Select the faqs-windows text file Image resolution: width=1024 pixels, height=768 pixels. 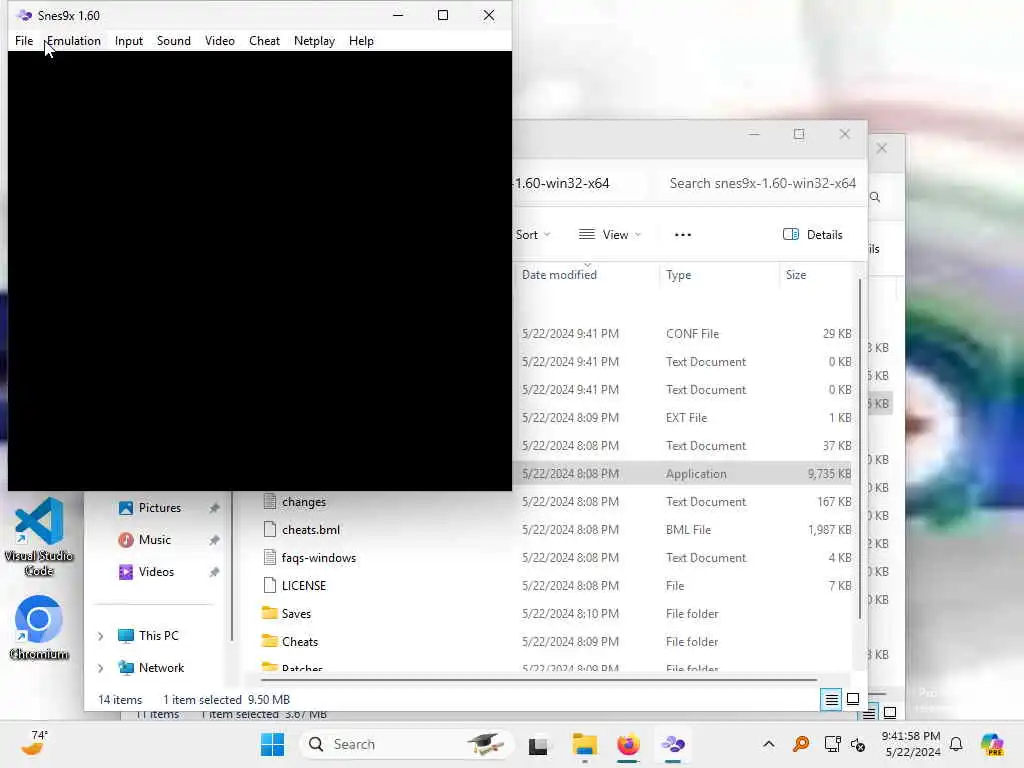click(319, 558)
